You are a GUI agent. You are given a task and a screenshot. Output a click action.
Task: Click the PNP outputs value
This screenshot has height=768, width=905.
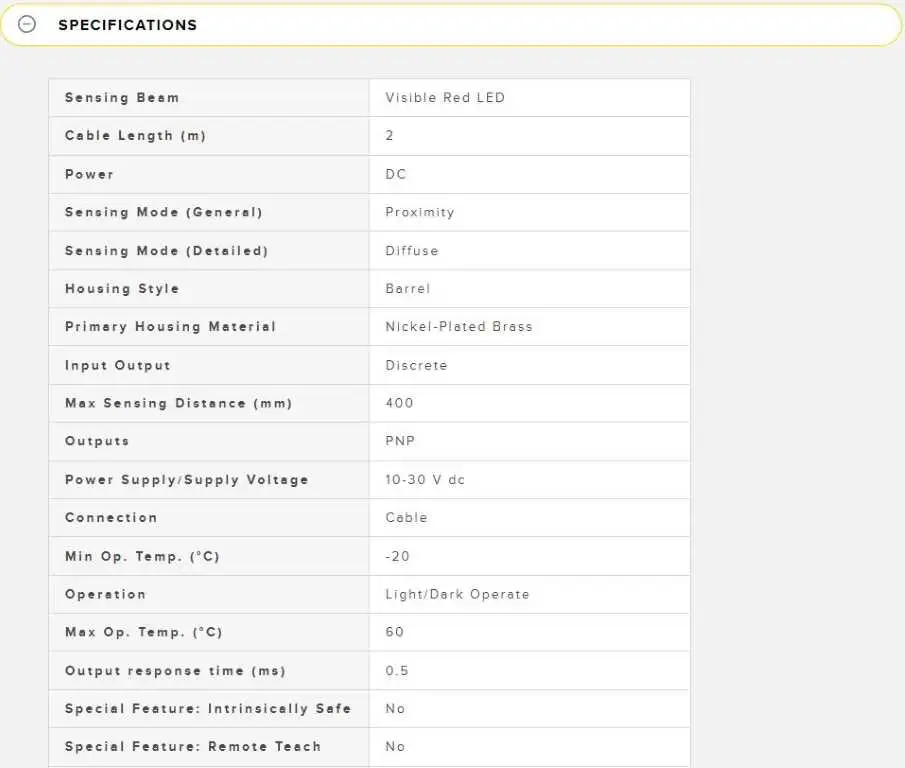tap(400, 441)
